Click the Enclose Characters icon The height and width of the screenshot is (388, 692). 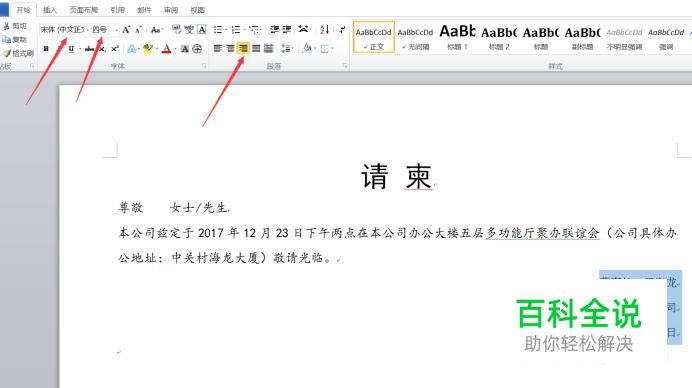point(197,49)
